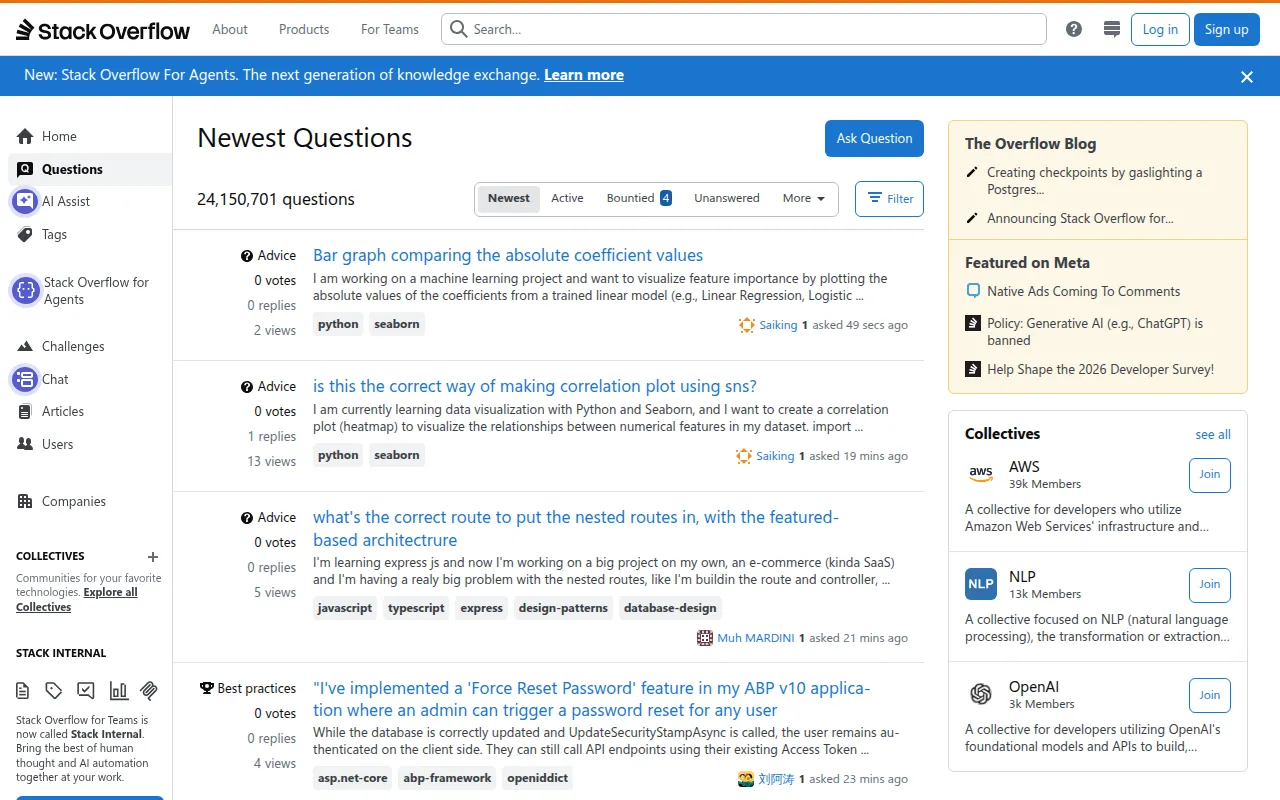Open the 'Creating checkpoints by gaslighting a Postgres' blog post
The height and width of the screenshot is (800, 1280).
point(1095,181)
